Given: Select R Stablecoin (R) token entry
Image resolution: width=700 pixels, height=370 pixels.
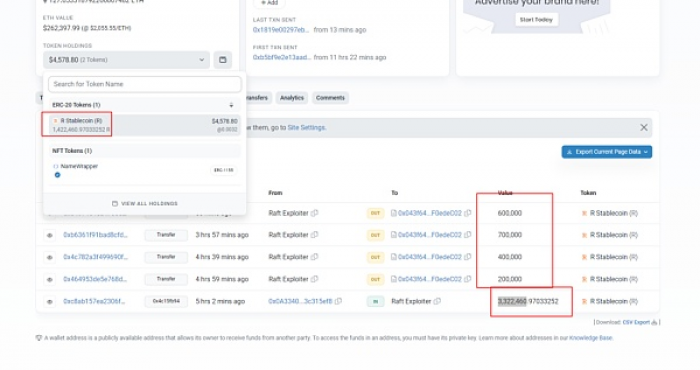Looking at the screenshot, I should 145,125.
